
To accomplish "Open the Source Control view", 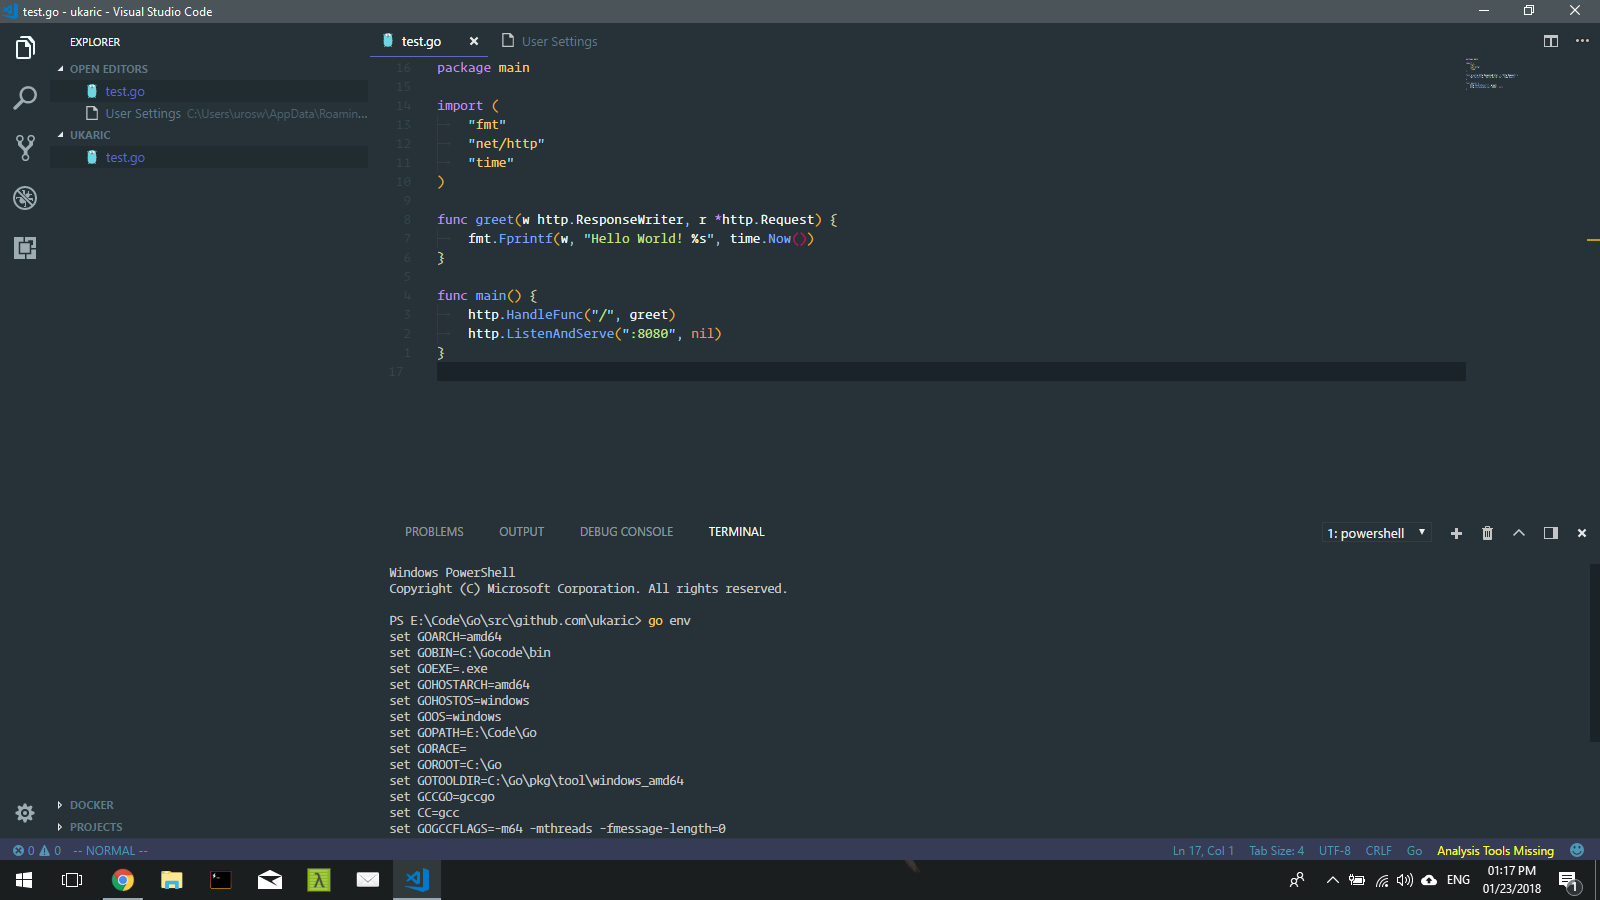I will coord(25,147).
